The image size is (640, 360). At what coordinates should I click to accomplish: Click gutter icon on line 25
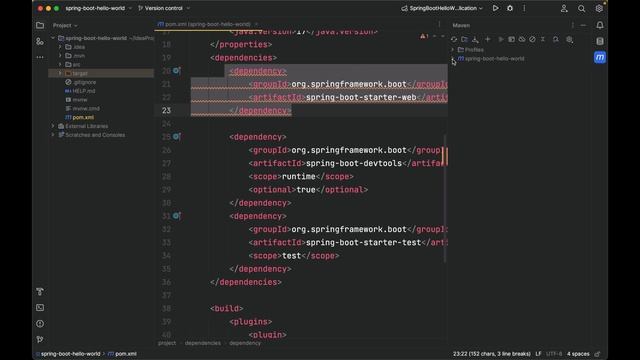pos(177,137)
